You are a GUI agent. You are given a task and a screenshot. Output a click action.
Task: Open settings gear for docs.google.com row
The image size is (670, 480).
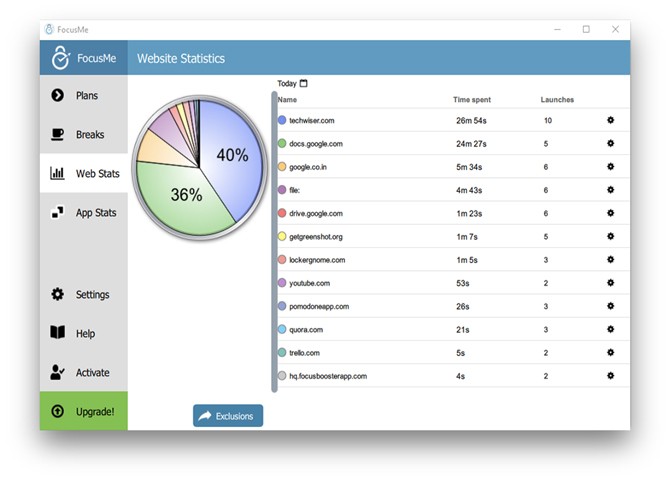(610, 143)
